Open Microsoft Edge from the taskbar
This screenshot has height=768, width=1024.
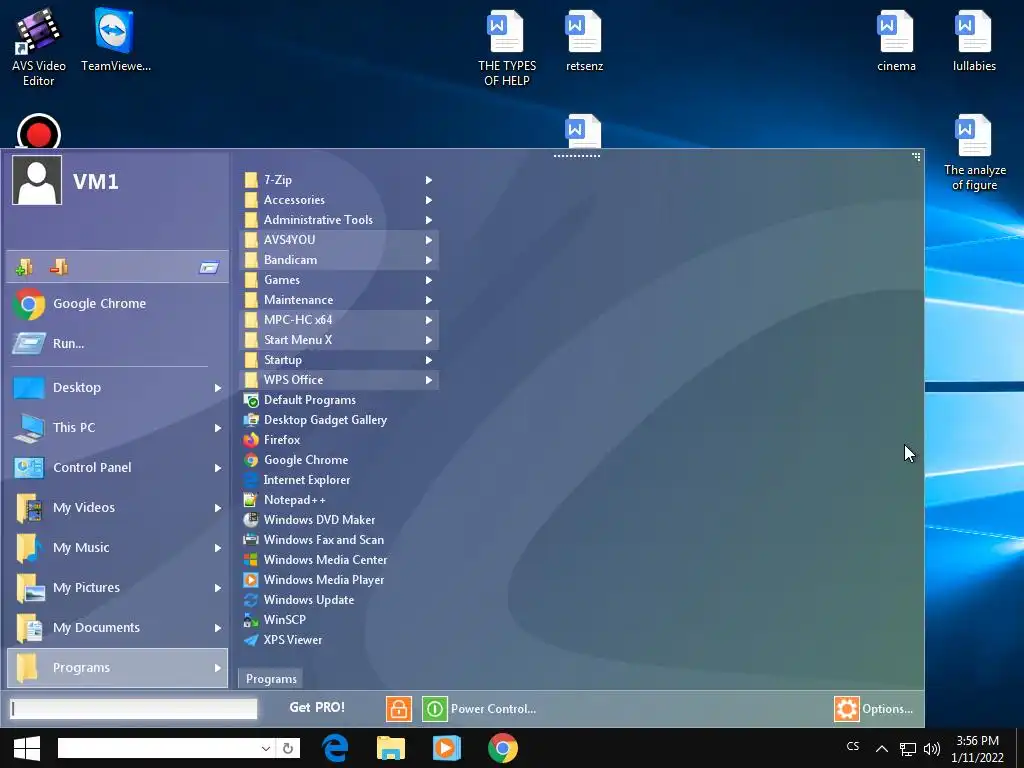[335, 748]
